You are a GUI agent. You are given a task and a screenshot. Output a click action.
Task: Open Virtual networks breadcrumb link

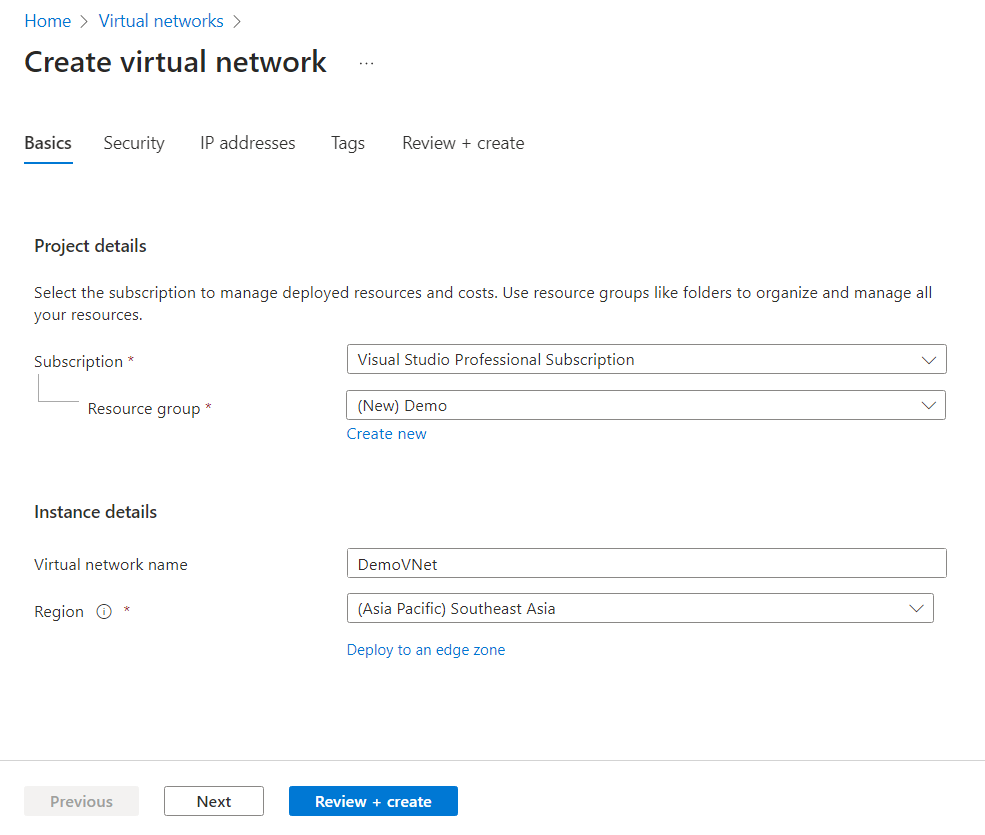161,20
